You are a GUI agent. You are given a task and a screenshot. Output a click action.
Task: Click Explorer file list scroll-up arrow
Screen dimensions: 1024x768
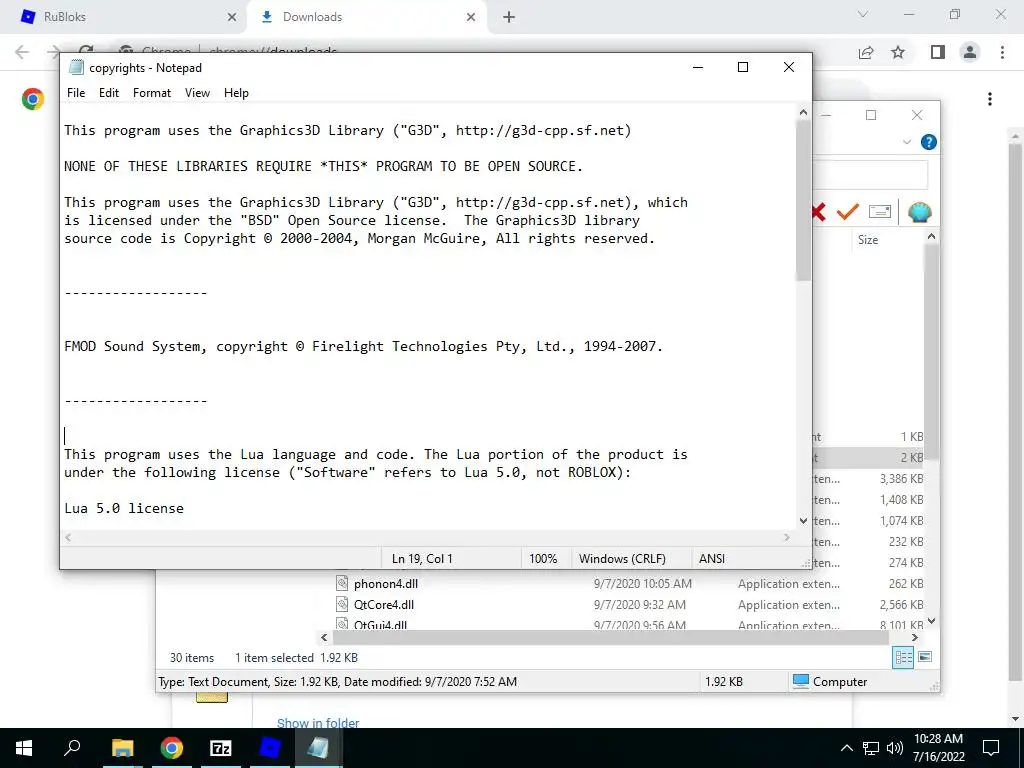click(932, 236)
